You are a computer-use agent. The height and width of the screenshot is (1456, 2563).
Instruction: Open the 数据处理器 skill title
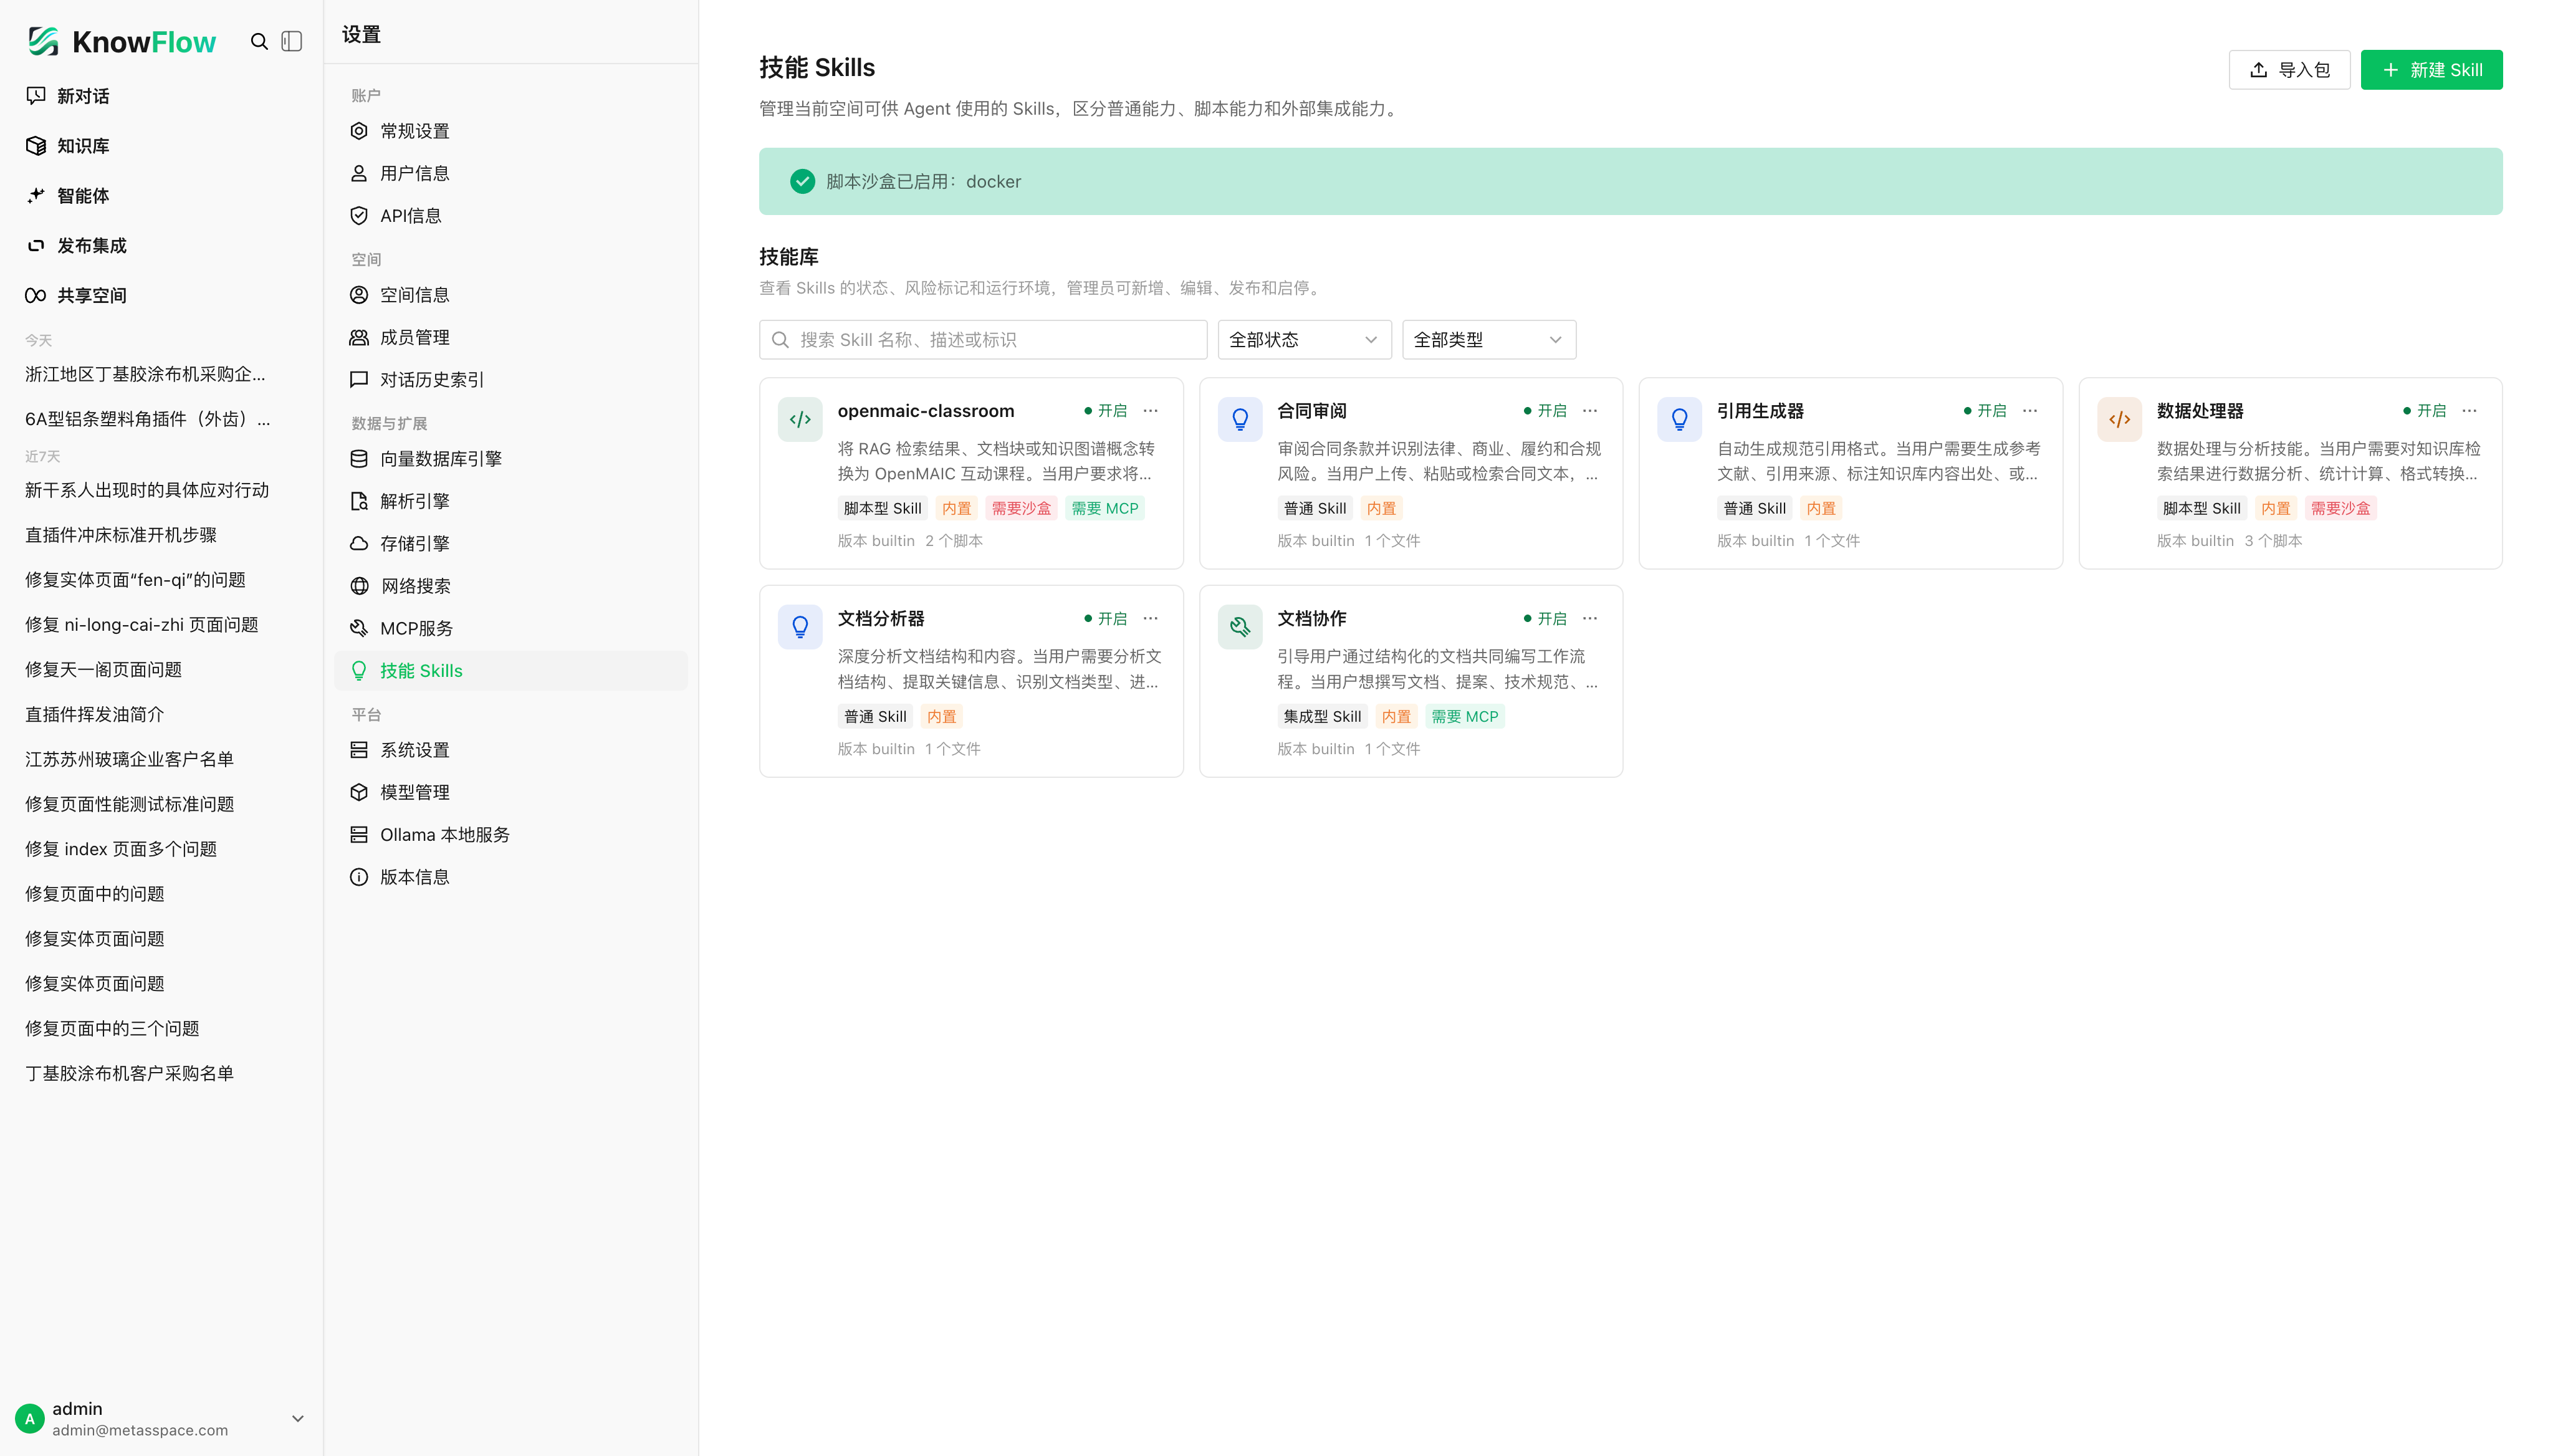pyautogui.click(x=2200, y=411)
